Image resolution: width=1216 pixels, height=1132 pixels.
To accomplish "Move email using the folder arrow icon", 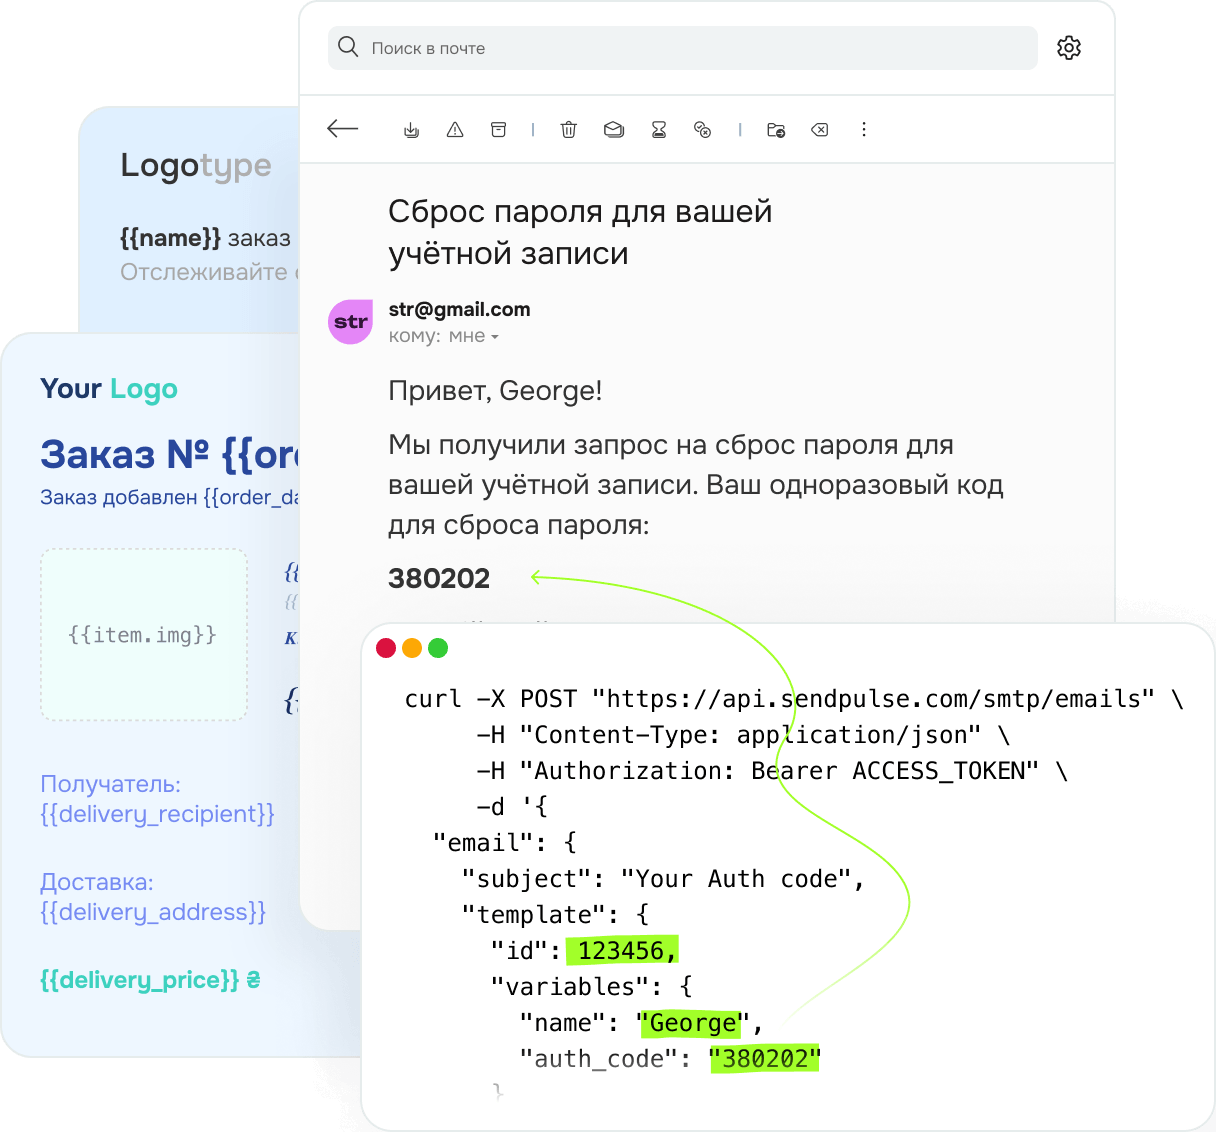I will (x=776, y=130).
